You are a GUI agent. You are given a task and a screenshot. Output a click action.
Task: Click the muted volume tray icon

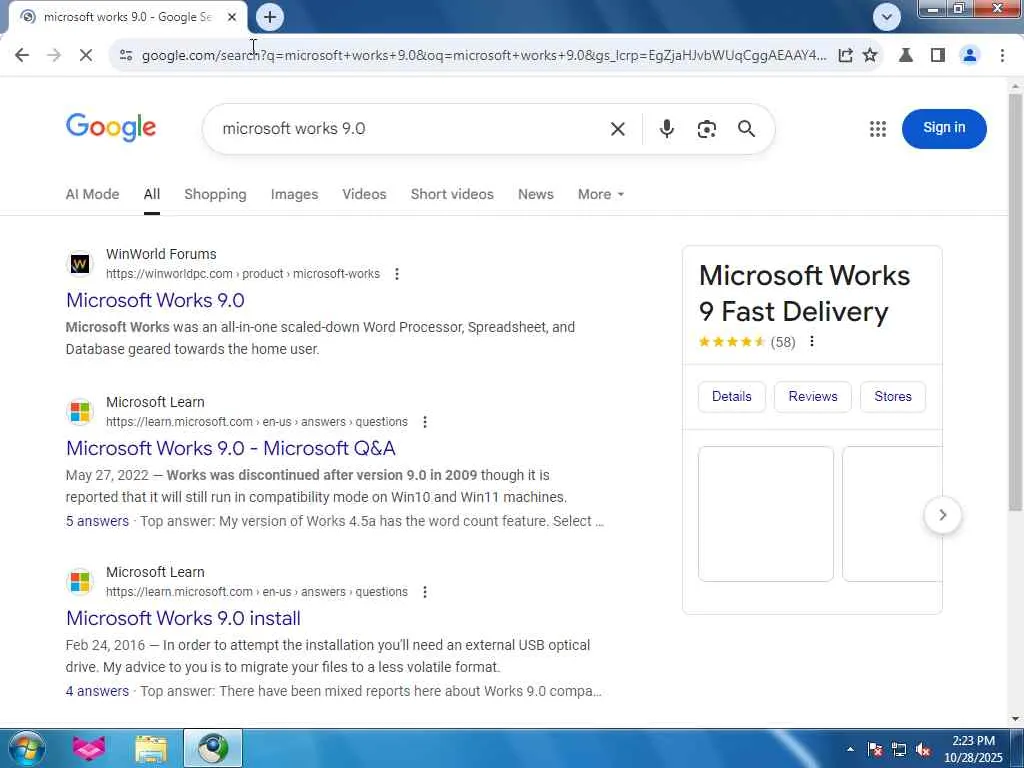(923, 749)
